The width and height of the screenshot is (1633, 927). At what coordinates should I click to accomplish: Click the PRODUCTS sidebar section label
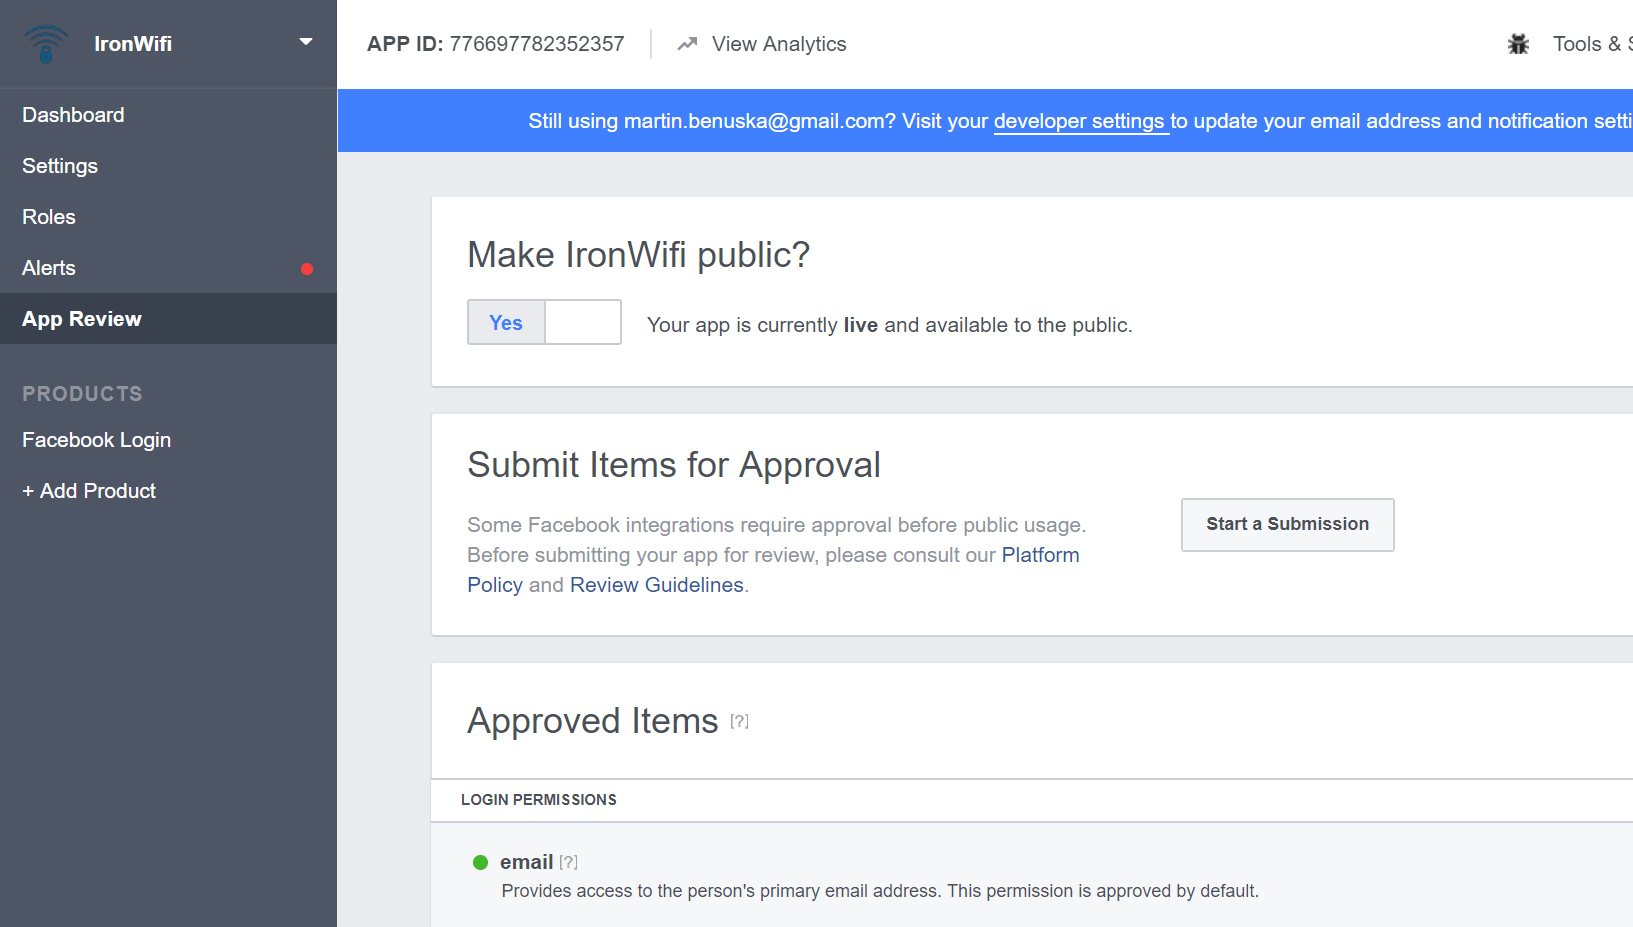click(x=82, y=394)
